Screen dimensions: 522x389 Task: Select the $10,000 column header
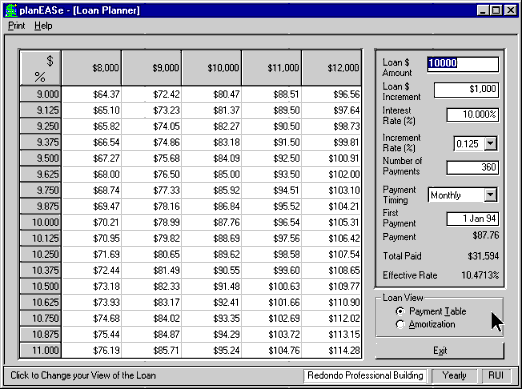(x=212, y=68)
